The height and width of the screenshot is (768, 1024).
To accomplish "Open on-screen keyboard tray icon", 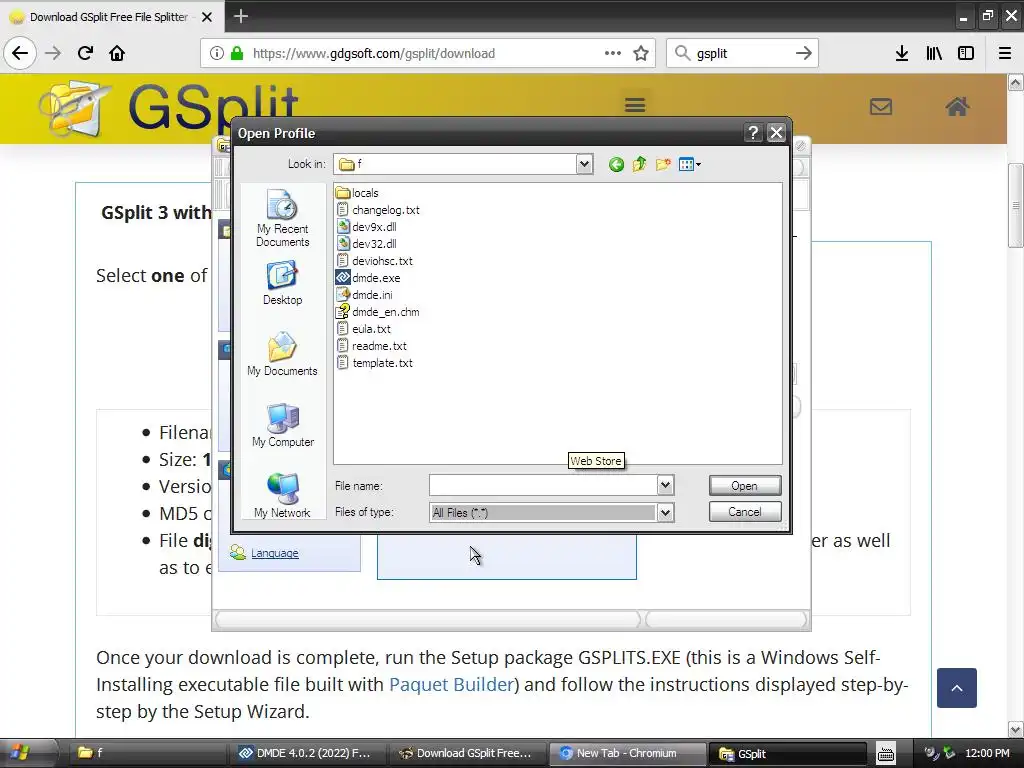I will pyautogui.click(x=886, y=754).
